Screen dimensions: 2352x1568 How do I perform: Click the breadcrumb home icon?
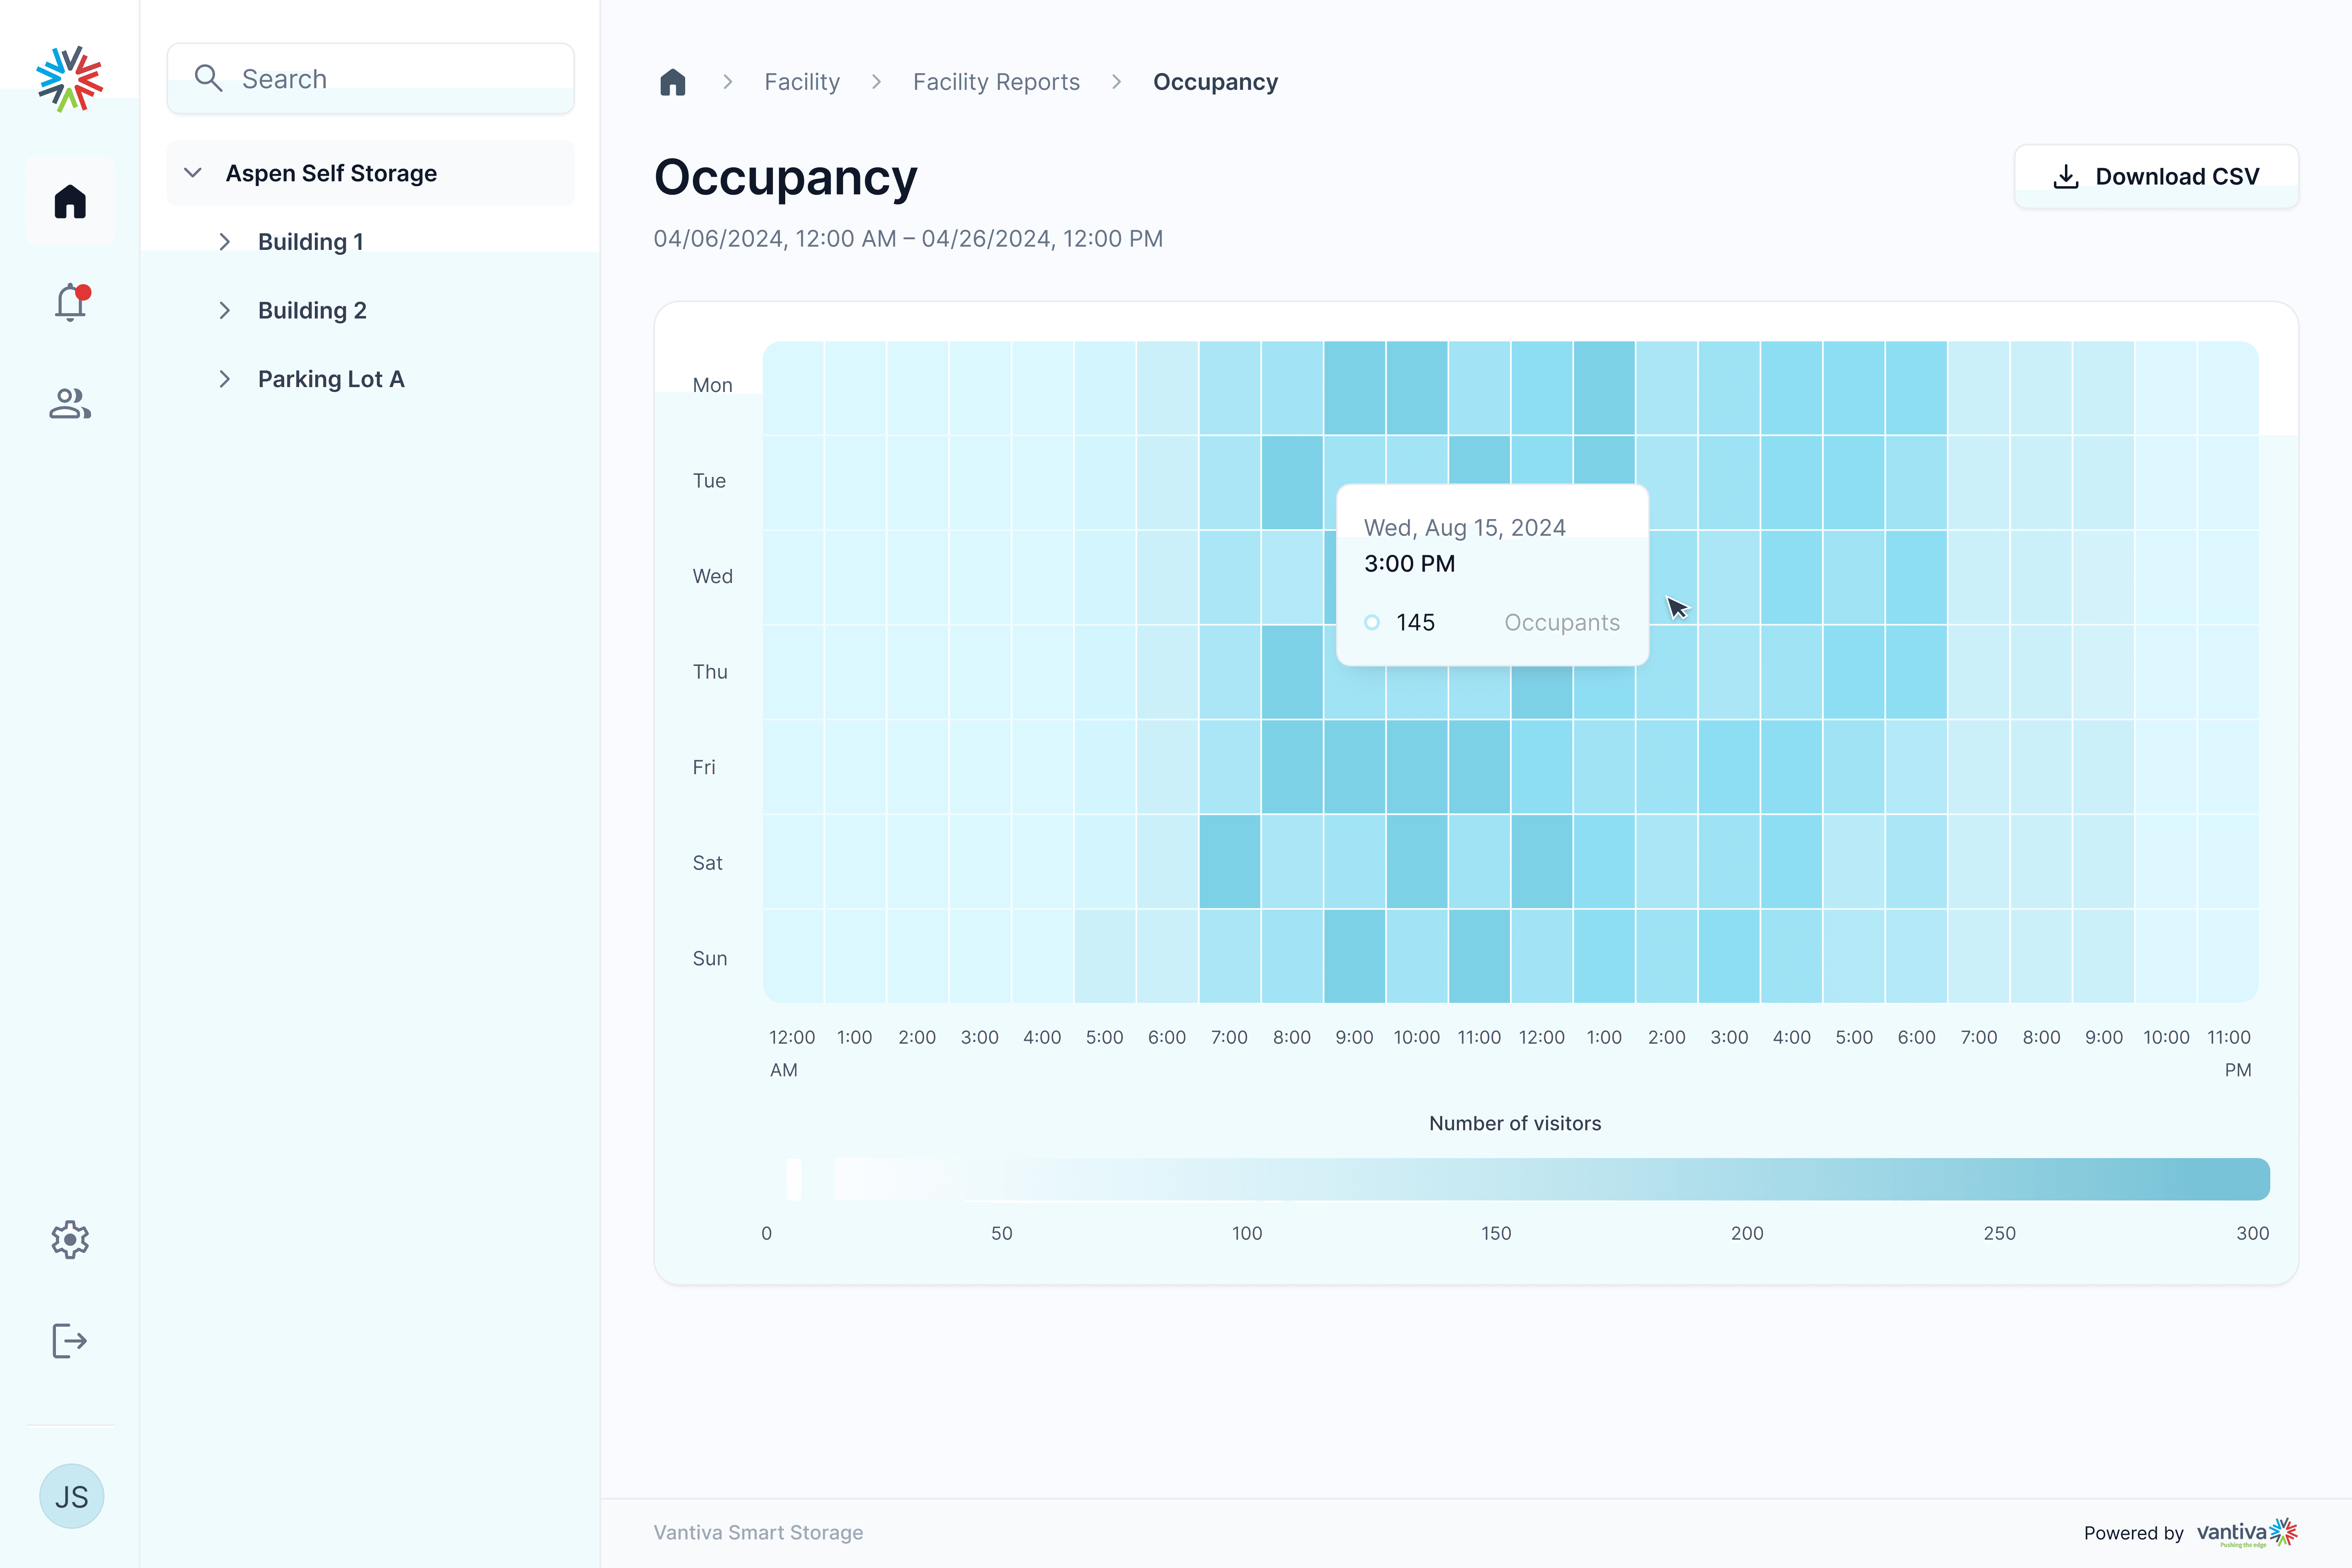pos(673,82)
